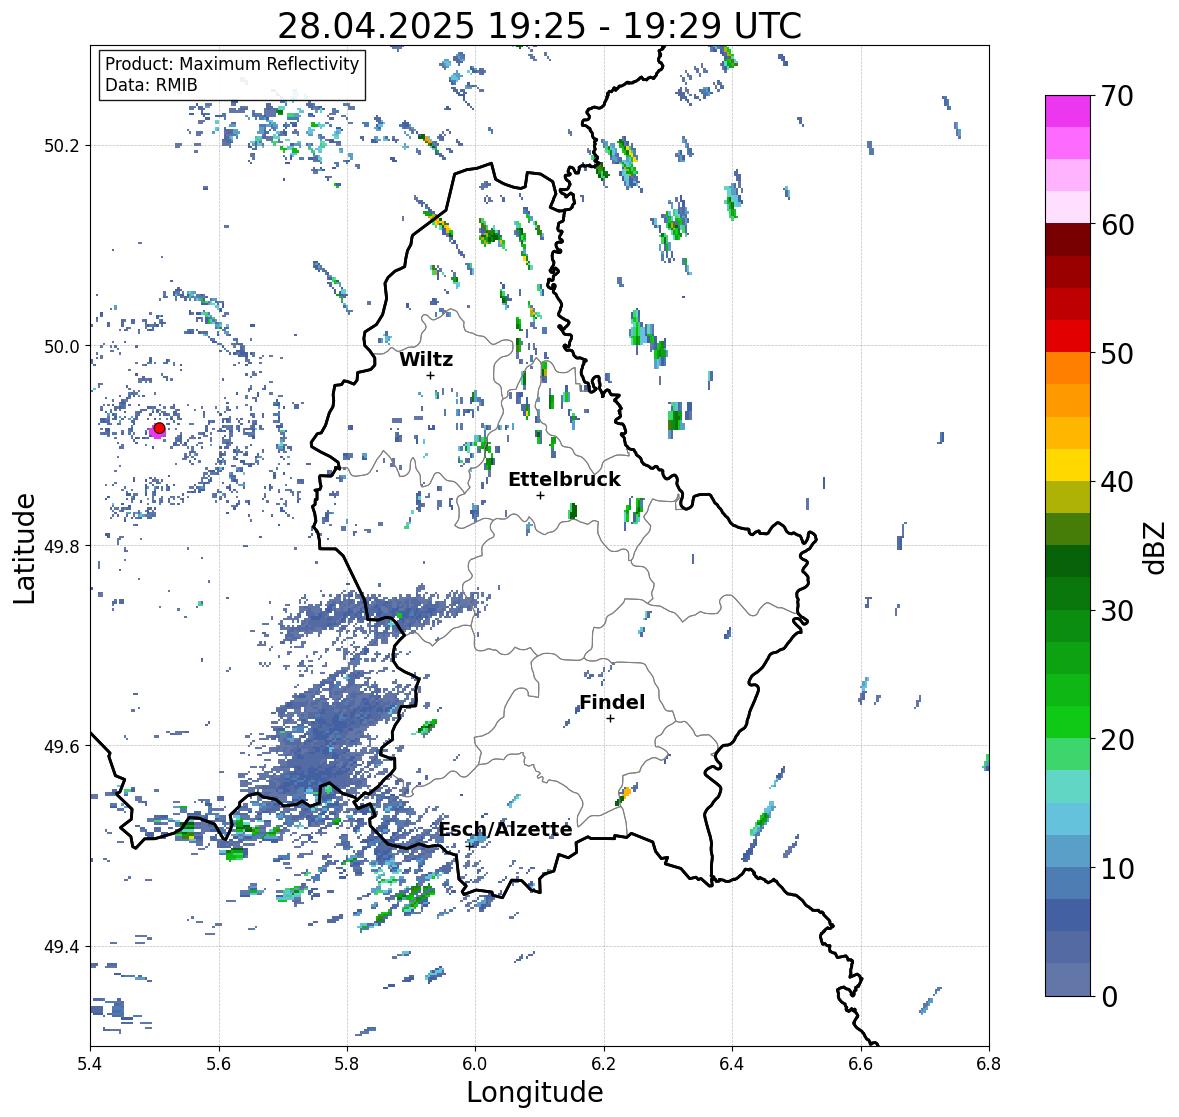Click the latitude tick label 49.8
This screenshot has width=1179, height=1117.
(x=62, y=546)
